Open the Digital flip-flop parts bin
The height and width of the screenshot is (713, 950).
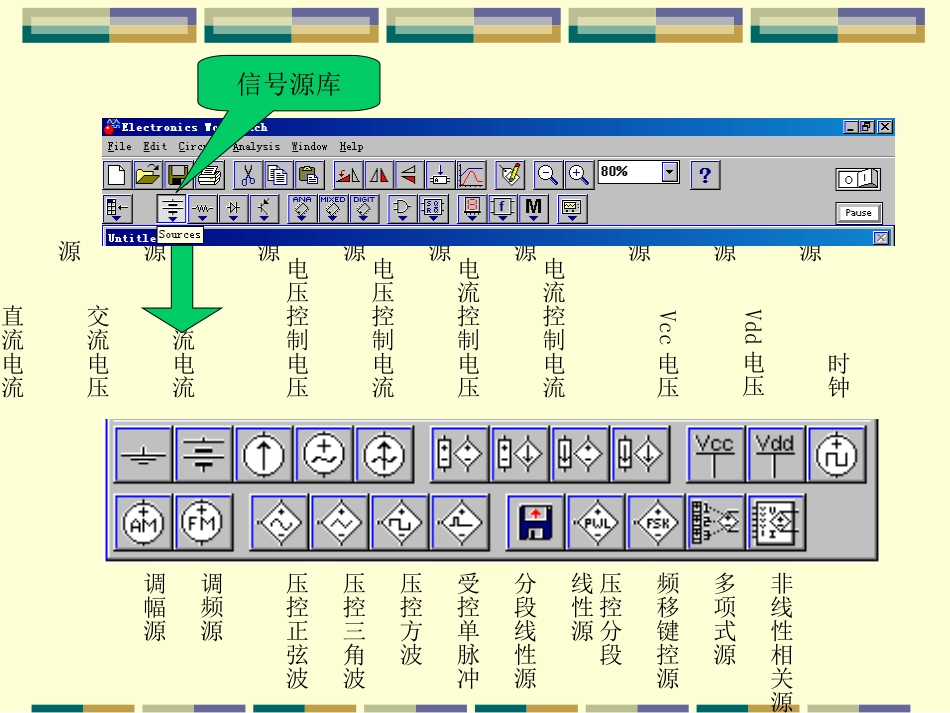(x=433, y=208)
